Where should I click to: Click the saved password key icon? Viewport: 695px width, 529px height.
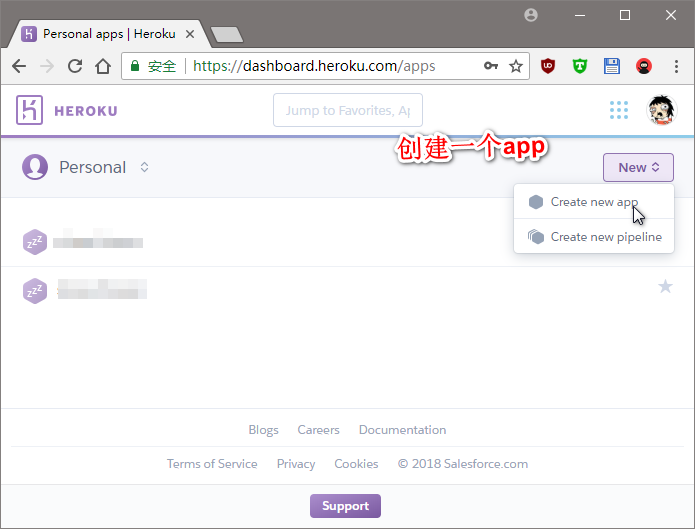click(491, 66)
